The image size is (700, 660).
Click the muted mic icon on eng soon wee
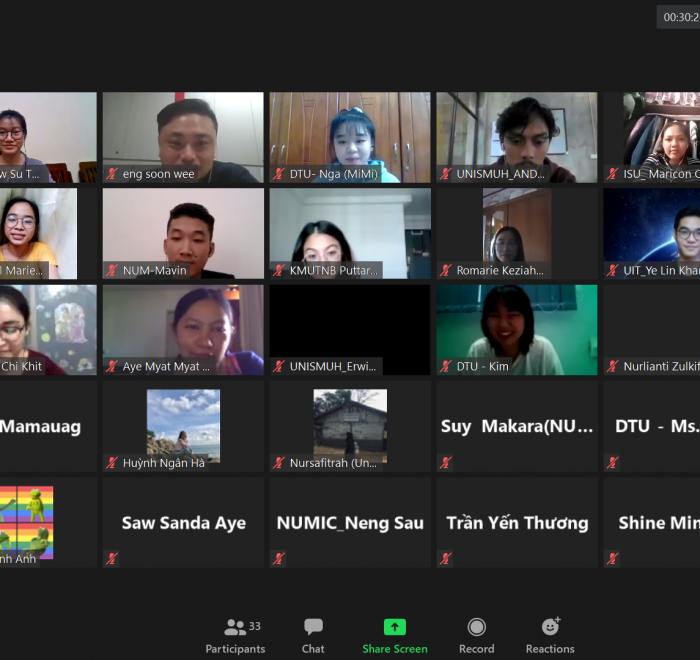tap(112, 174)
